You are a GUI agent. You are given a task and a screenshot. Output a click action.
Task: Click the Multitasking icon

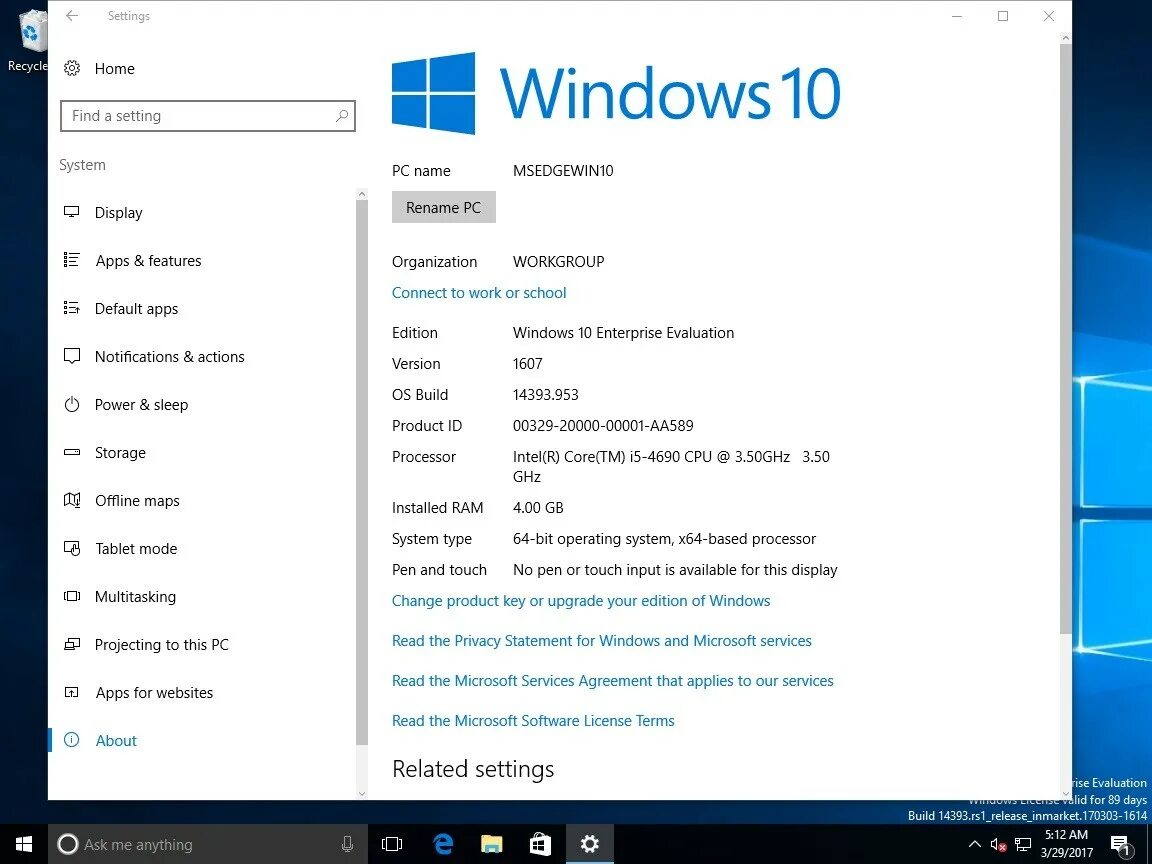[71, 597]
